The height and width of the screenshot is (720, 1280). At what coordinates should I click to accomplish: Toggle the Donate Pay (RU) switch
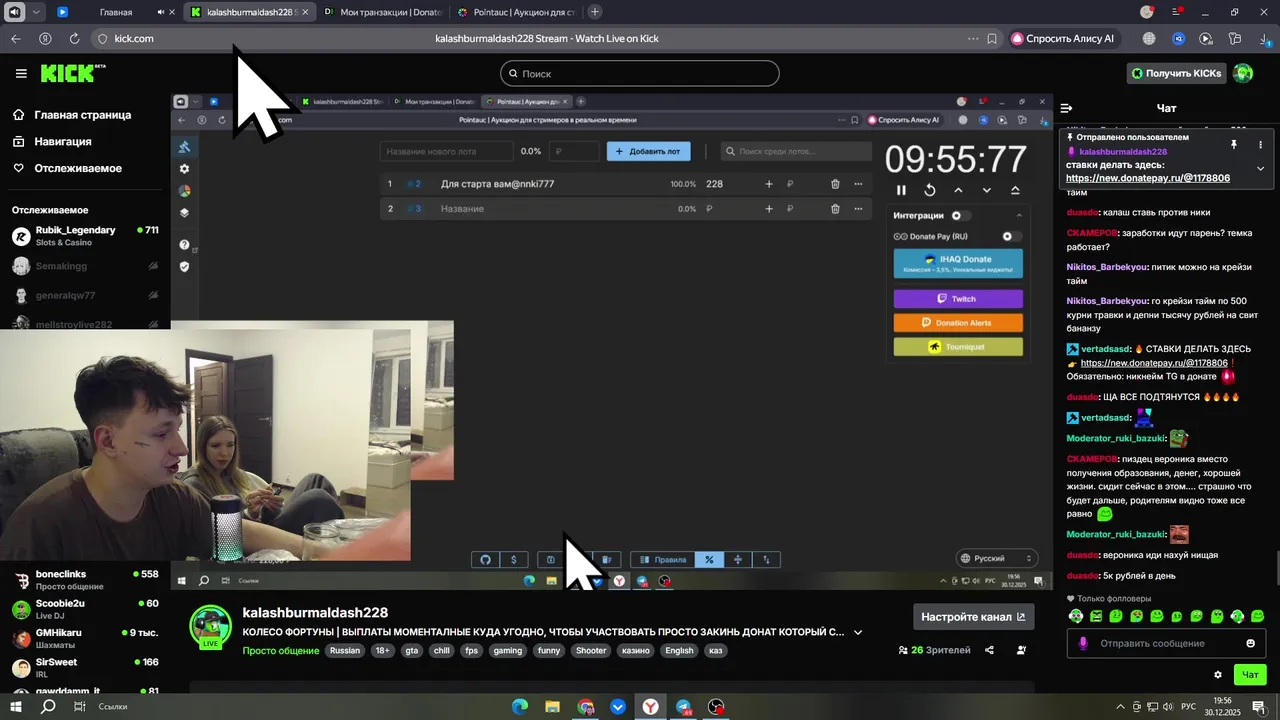[1011, 237]
